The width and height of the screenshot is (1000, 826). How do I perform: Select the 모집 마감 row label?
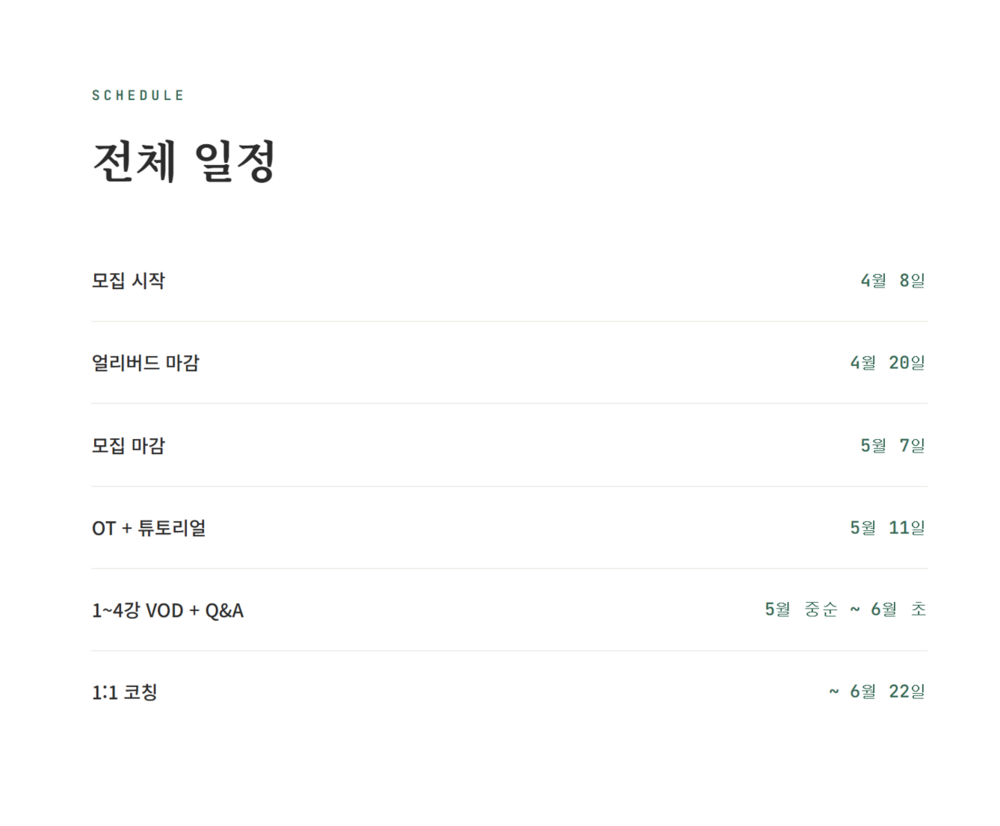pyautogui.click(x=128, y=445)
